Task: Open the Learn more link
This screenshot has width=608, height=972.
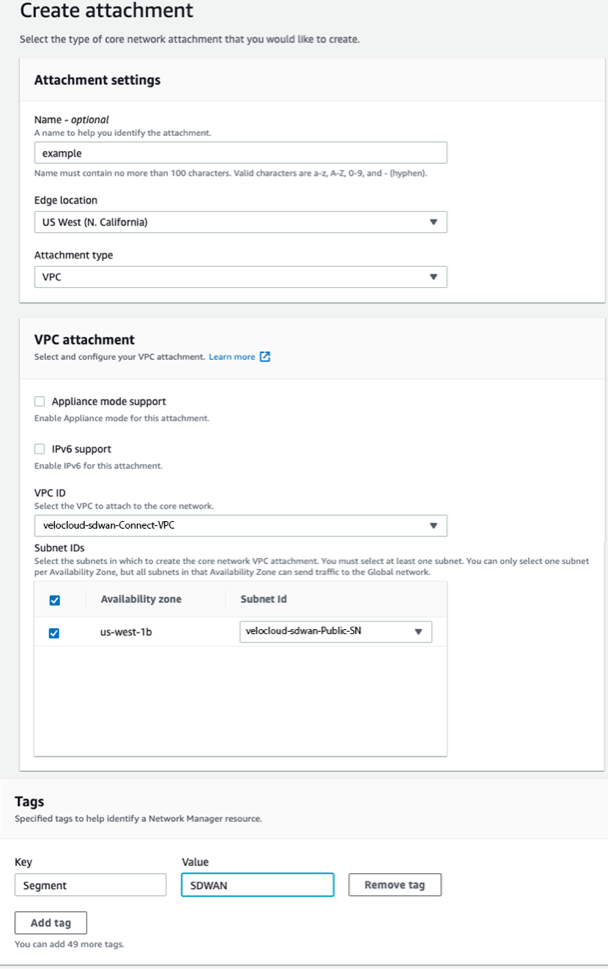Action: click(232, 357)
